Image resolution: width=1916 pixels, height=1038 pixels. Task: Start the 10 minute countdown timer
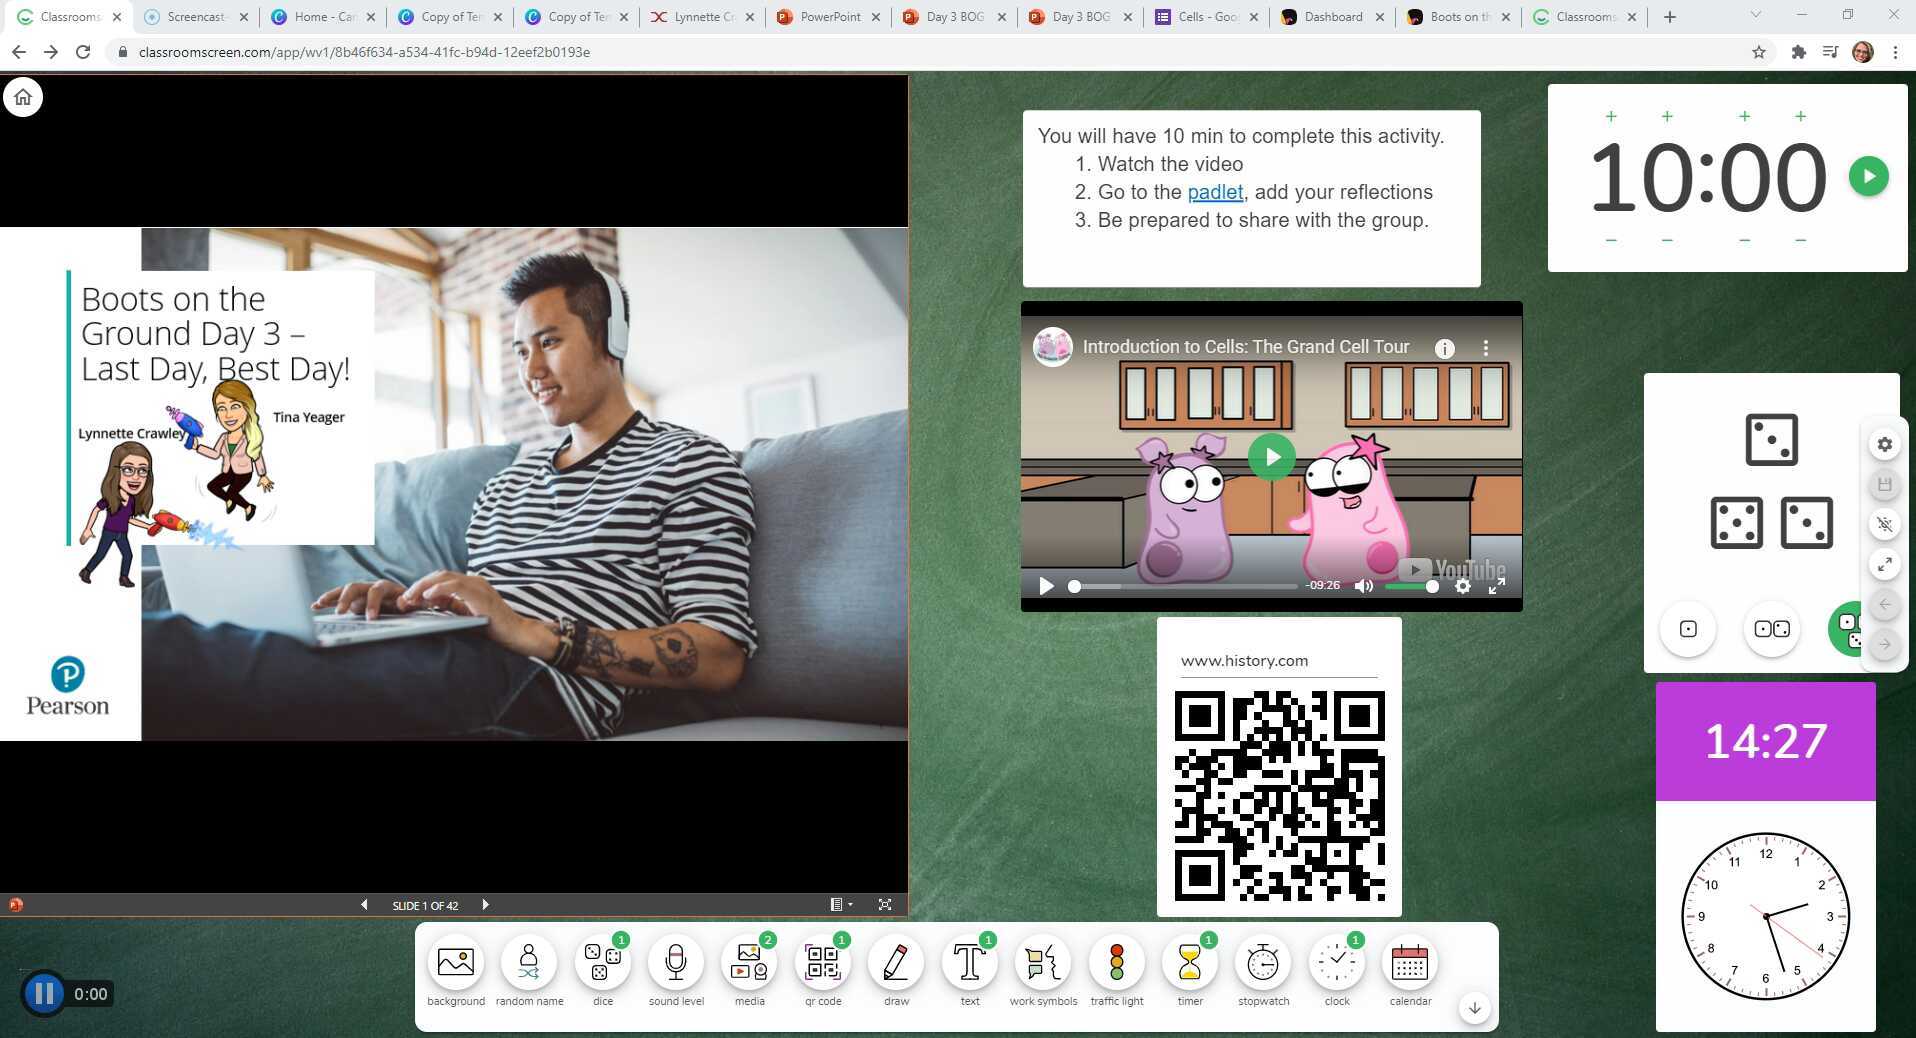point(1868,176)
